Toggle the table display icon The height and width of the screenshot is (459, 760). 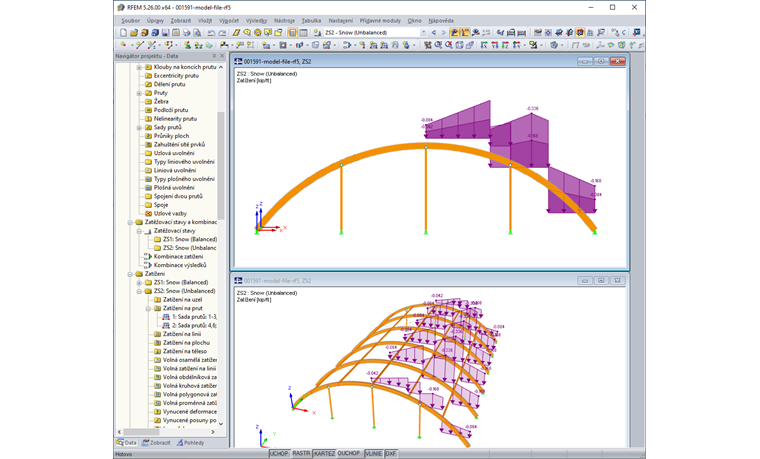tap(303, 32)
